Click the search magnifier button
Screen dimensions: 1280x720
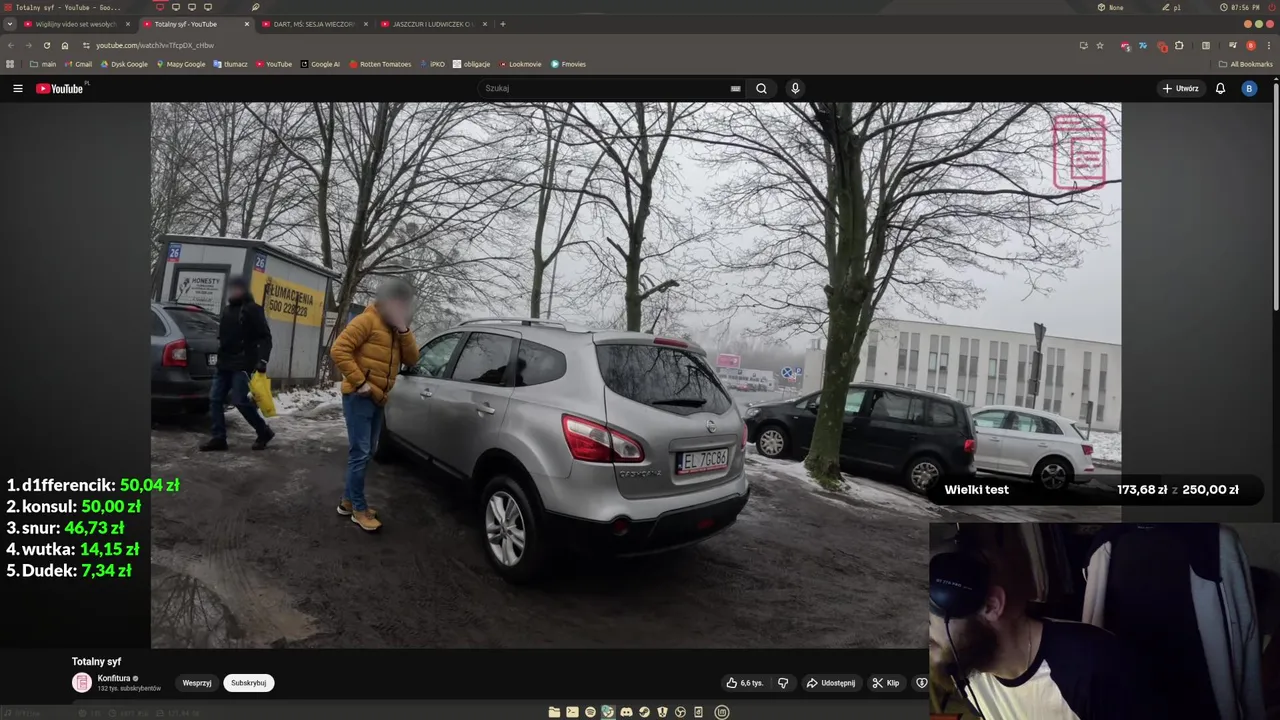(761, 88)
